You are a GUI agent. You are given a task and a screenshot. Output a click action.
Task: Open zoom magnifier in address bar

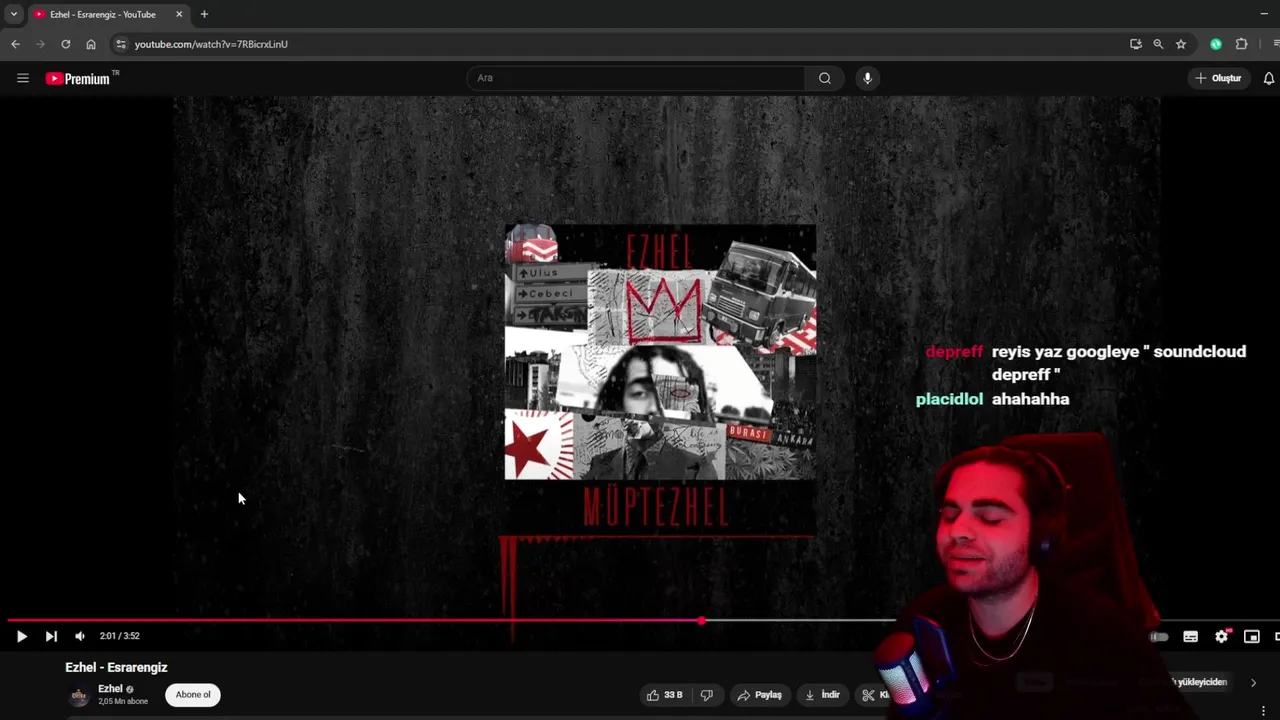click(1158, 44)
